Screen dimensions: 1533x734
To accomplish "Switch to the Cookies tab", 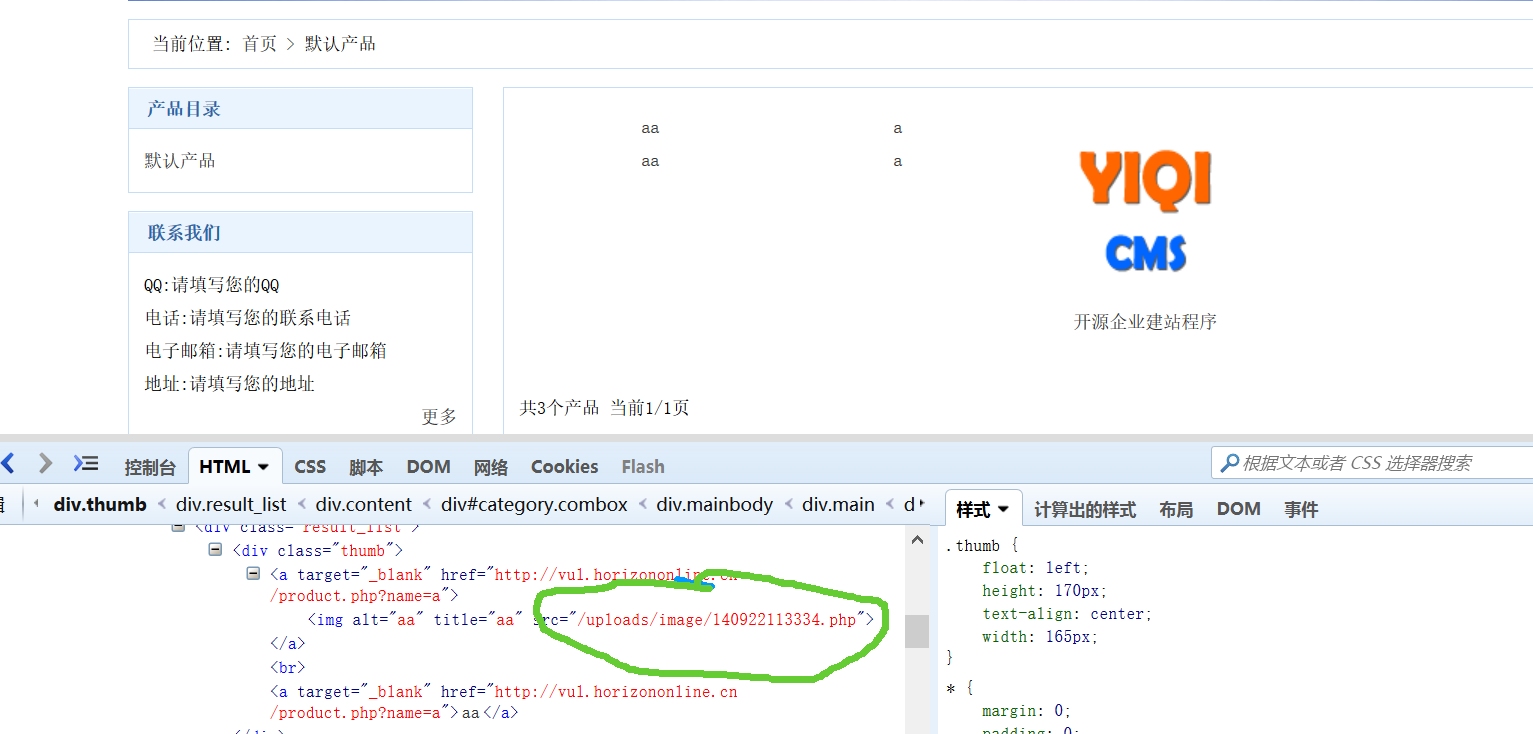I will coord(564,467).
